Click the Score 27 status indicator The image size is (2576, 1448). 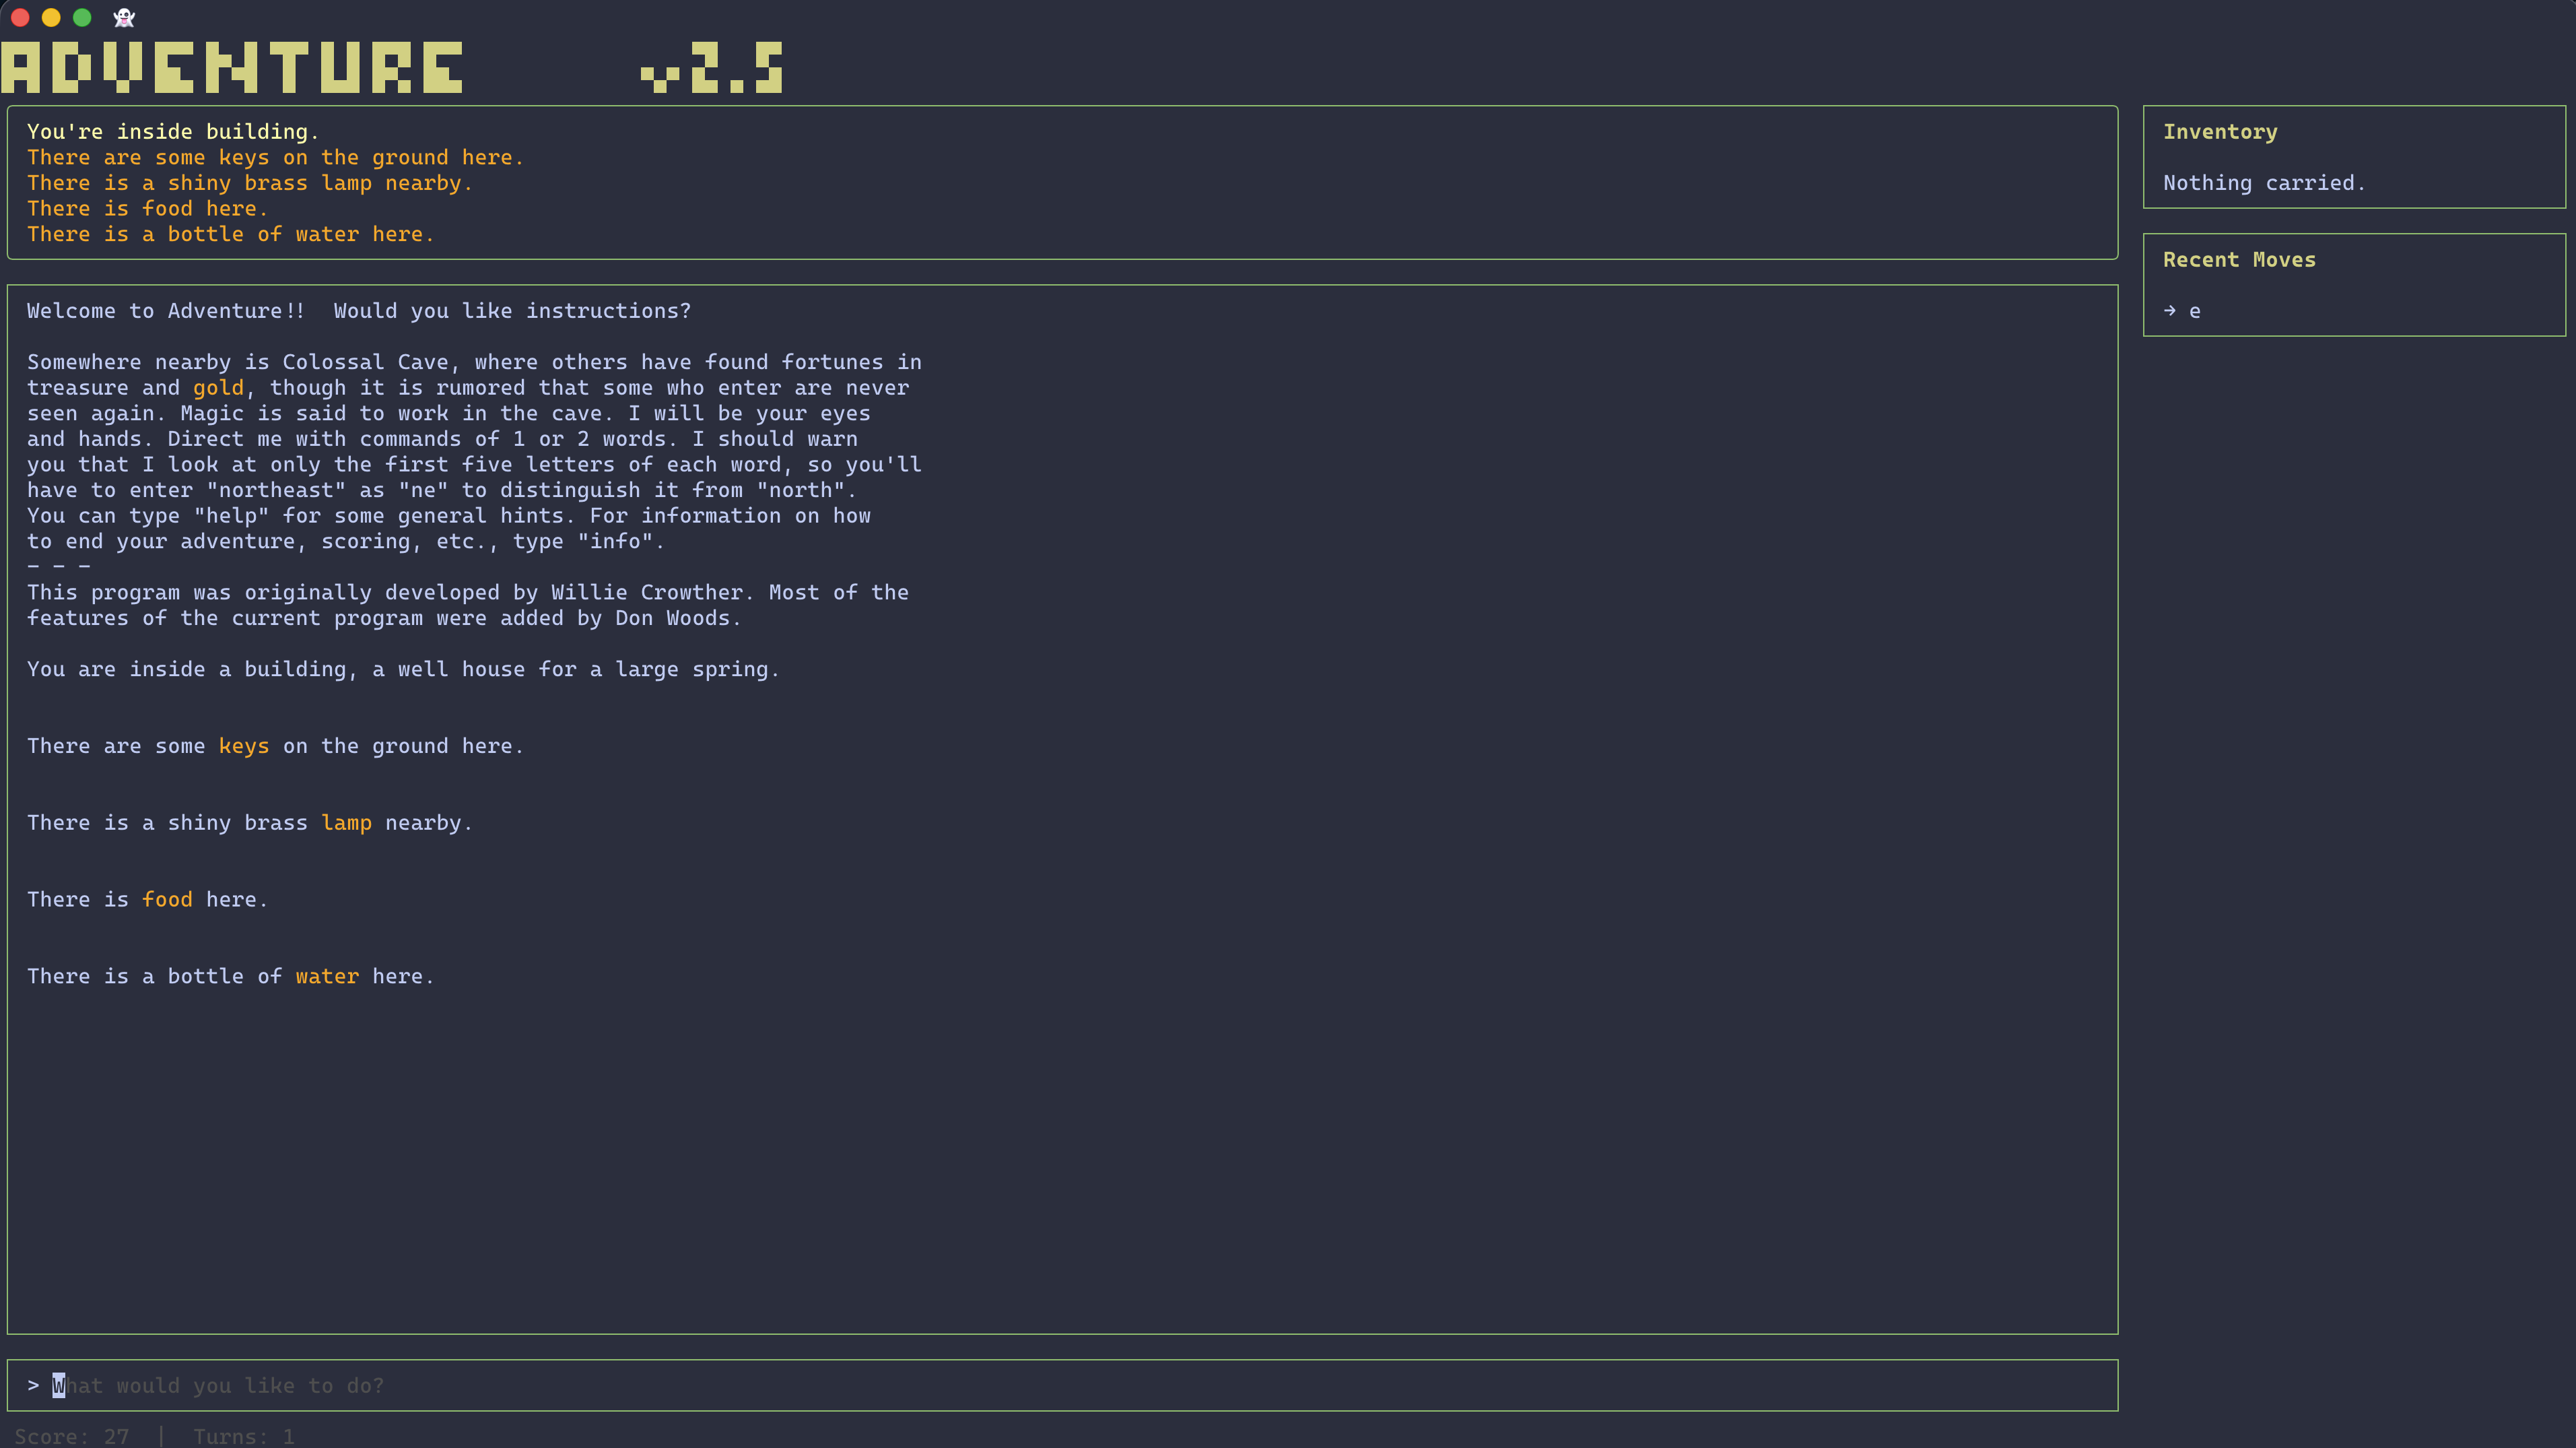(72, 1436)
